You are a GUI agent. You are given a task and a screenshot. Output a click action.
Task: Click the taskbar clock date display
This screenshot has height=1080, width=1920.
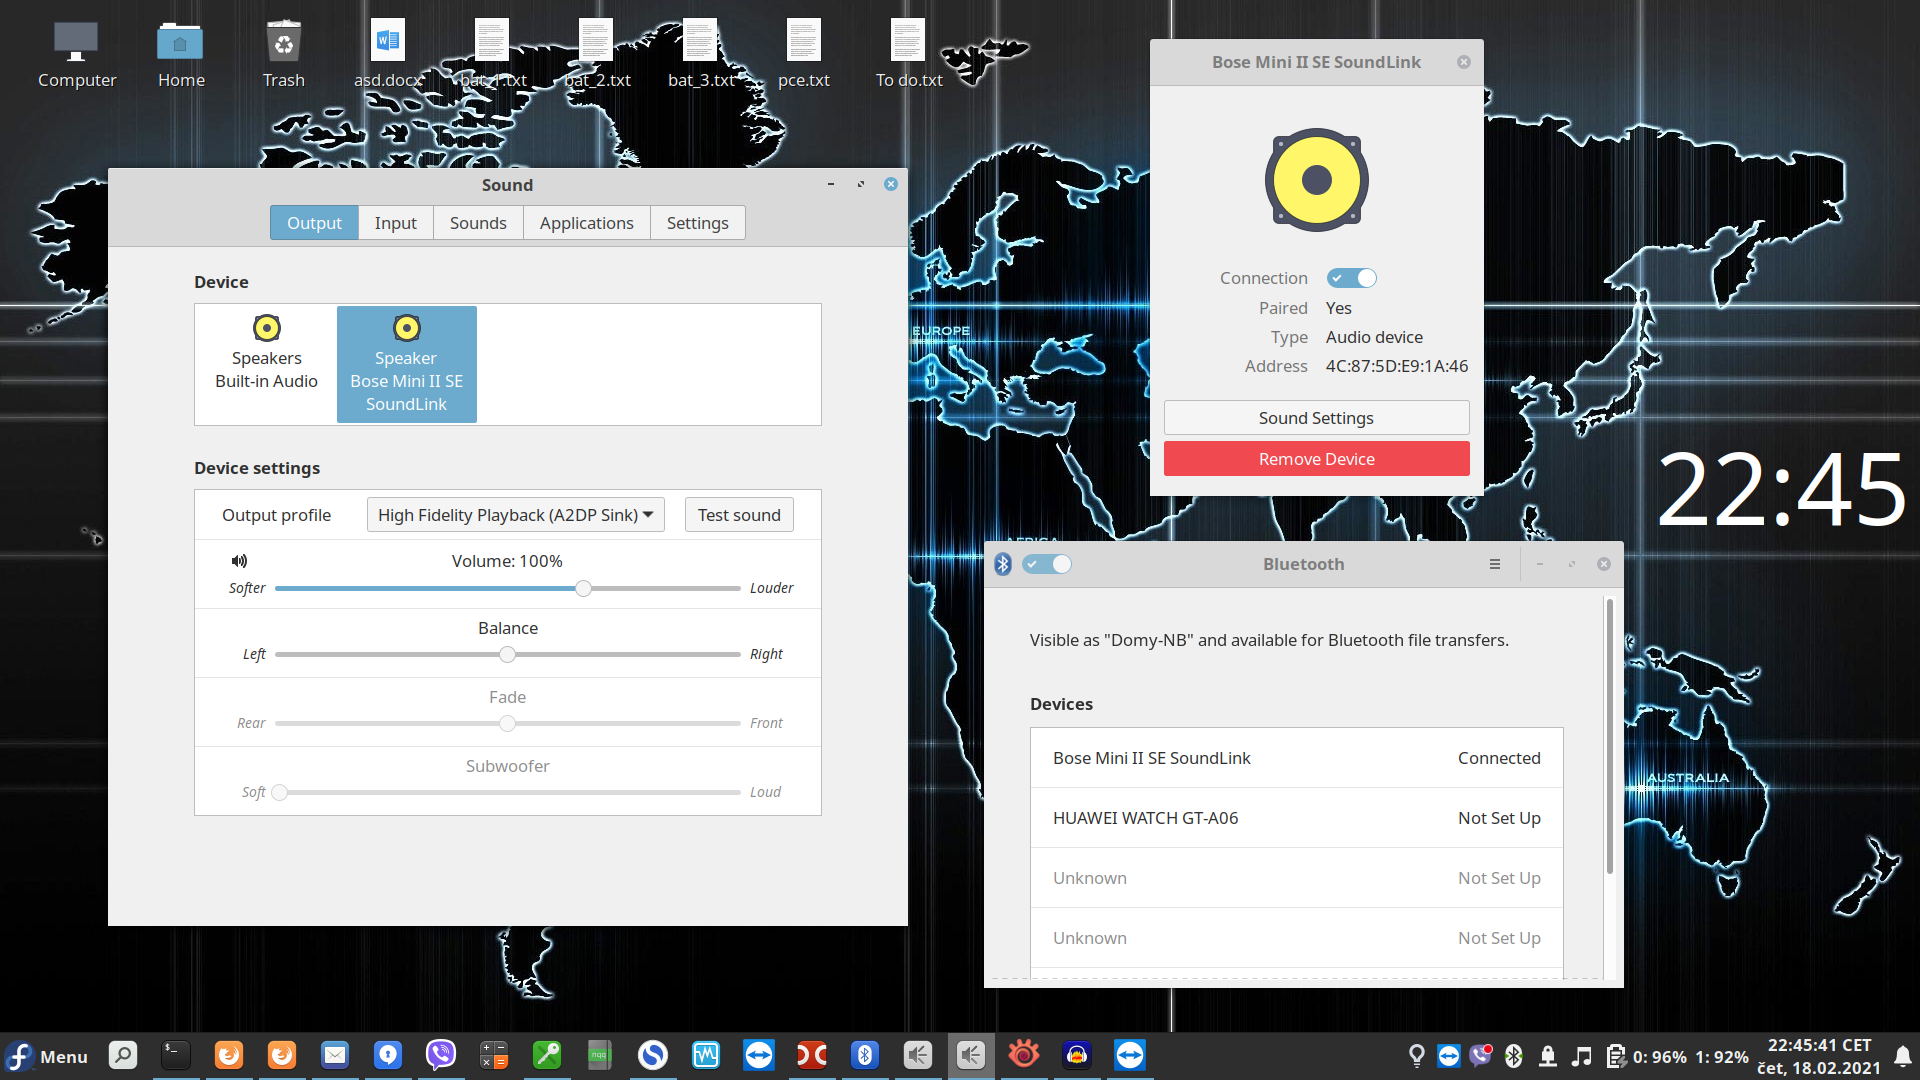point(1819,1056)
